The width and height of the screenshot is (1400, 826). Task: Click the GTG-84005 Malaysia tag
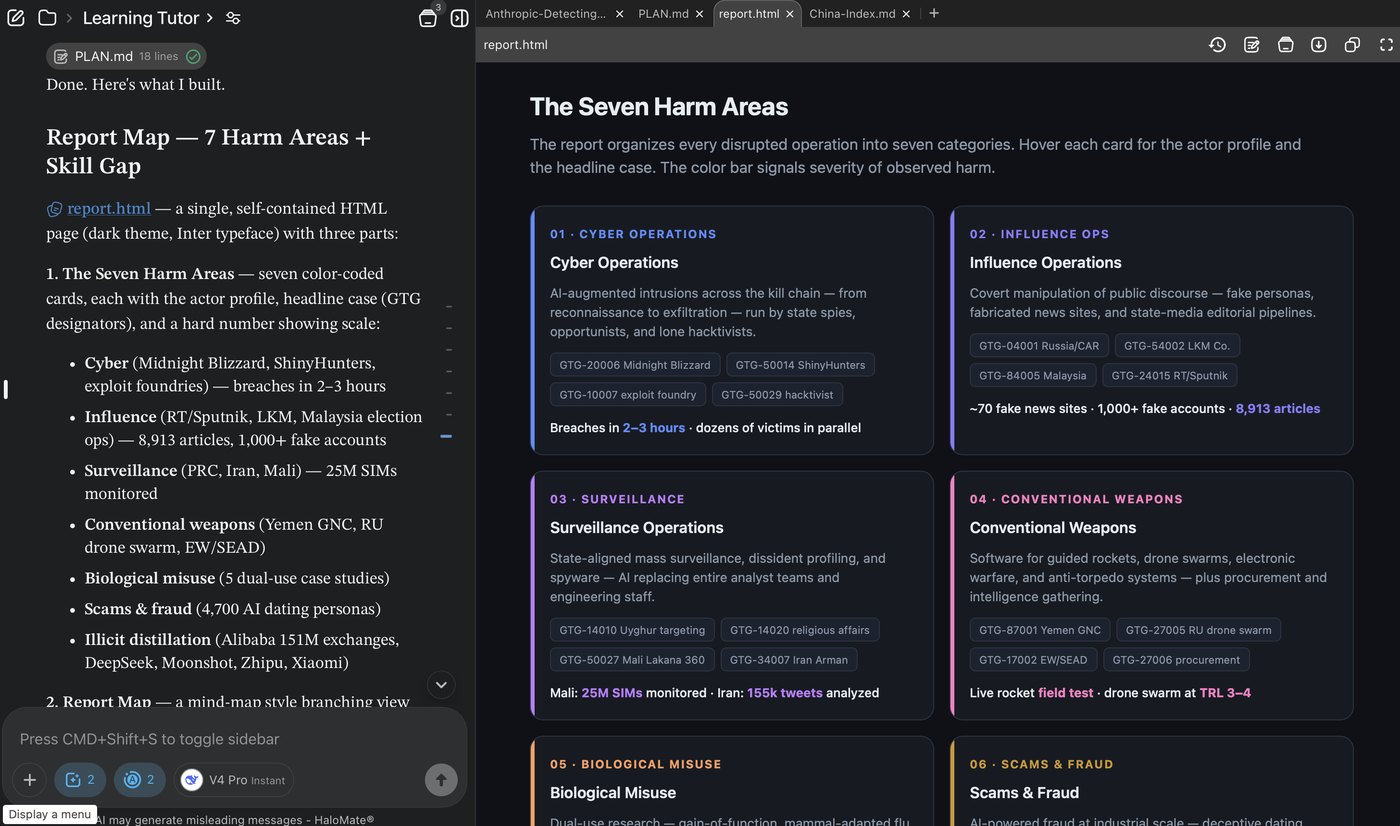click(x=1033, y=376)
